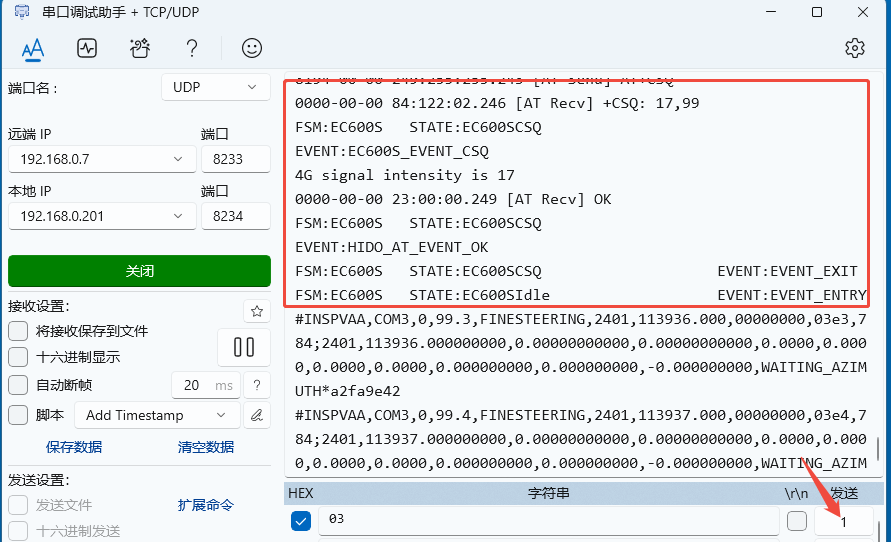891x542 pixels.
Task: Toggle hexadecimal display checkbox
Action: 18,357
